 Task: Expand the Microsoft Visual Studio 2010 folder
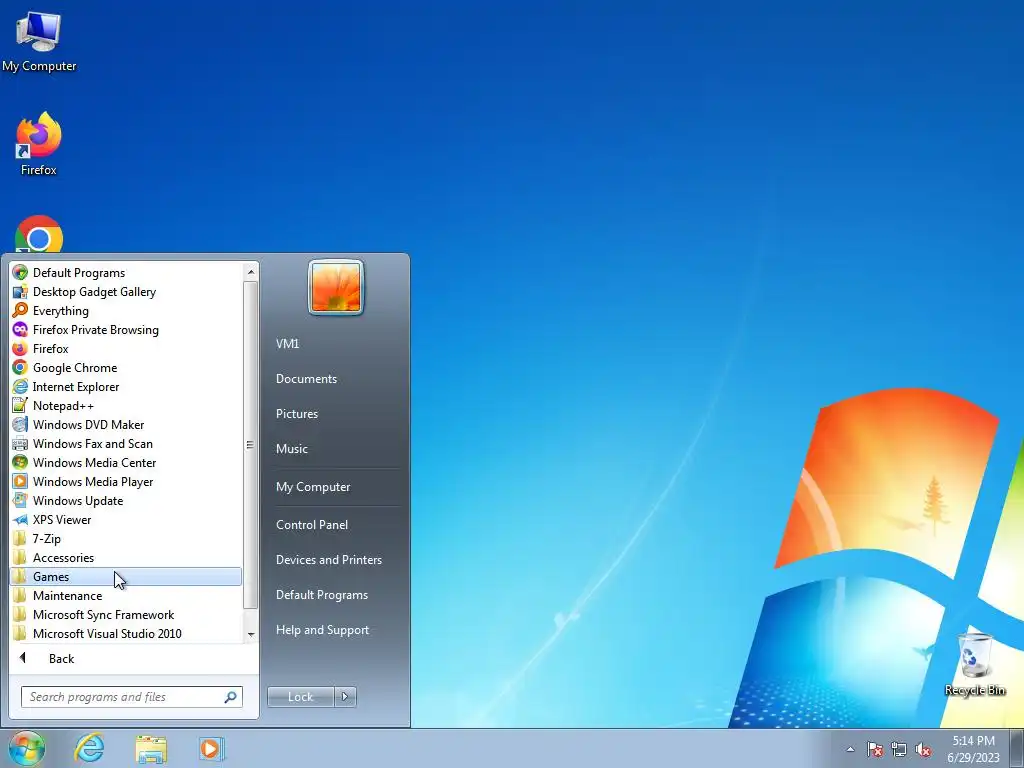126,633
